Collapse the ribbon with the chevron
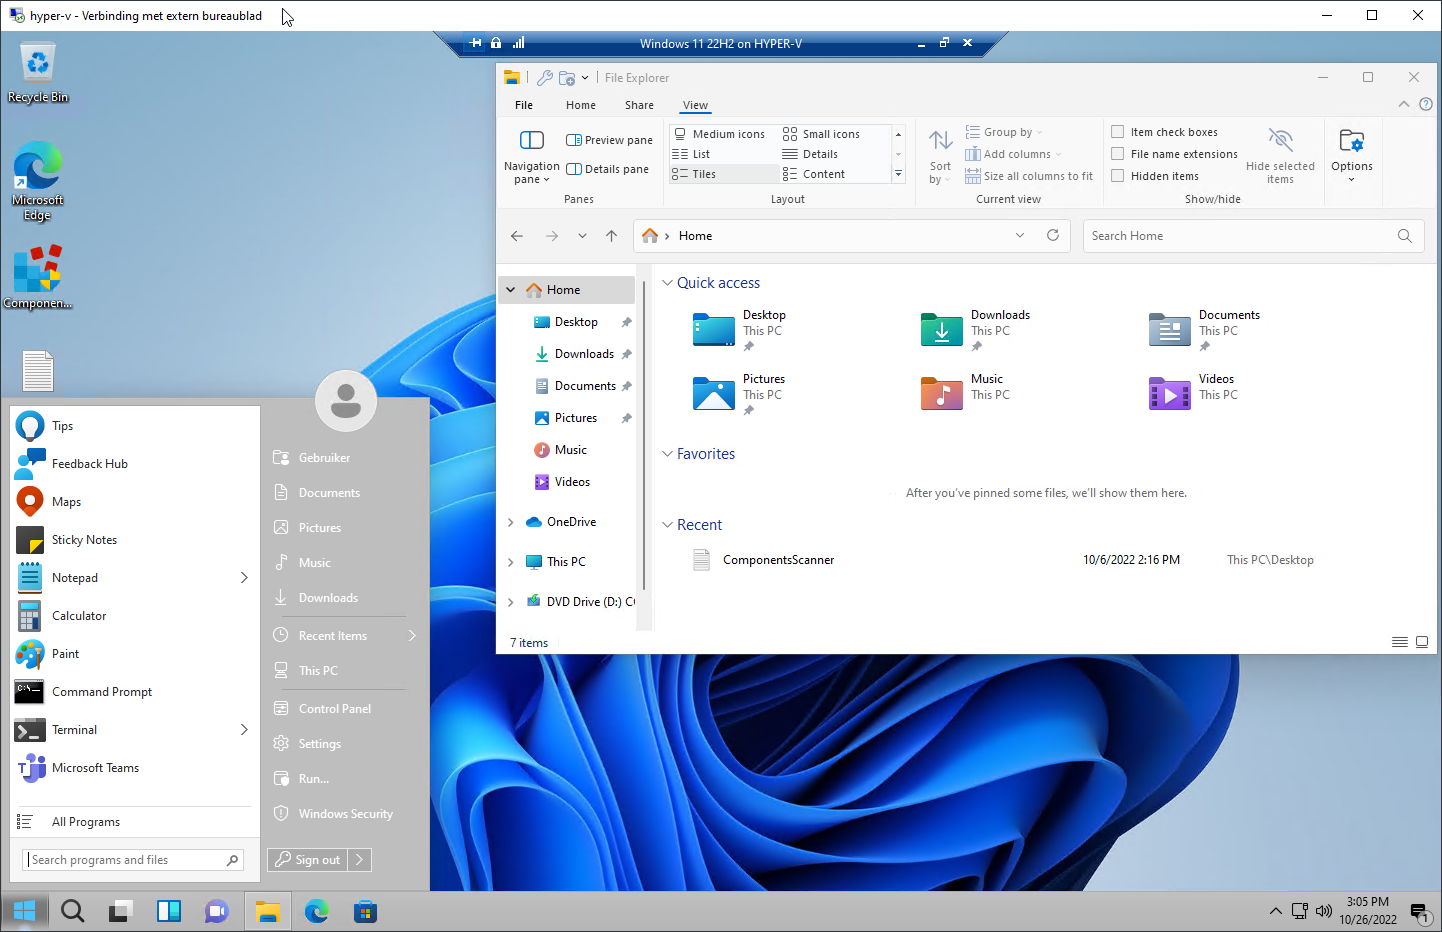 (1404, 104)
